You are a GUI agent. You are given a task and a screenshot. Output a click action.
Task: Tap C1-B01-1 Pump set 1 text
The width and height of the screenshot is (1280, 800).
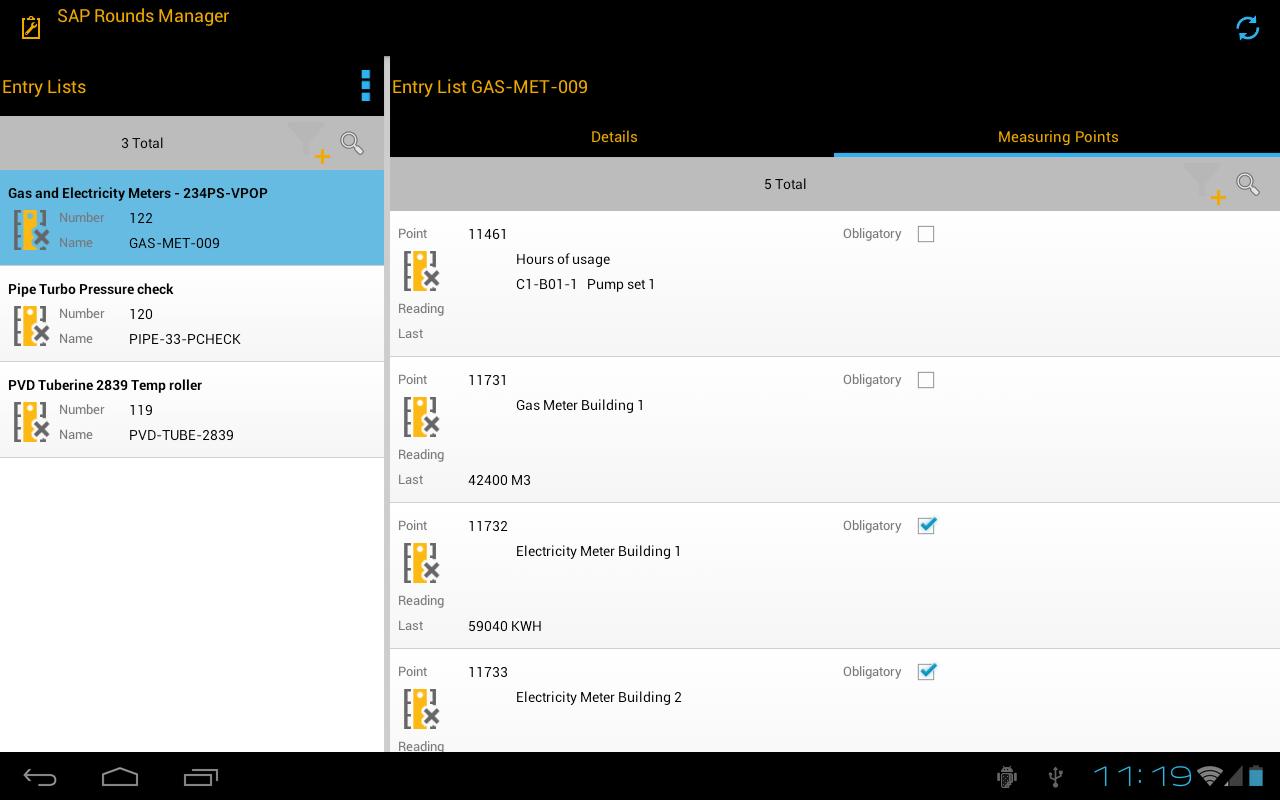[585, 284]
